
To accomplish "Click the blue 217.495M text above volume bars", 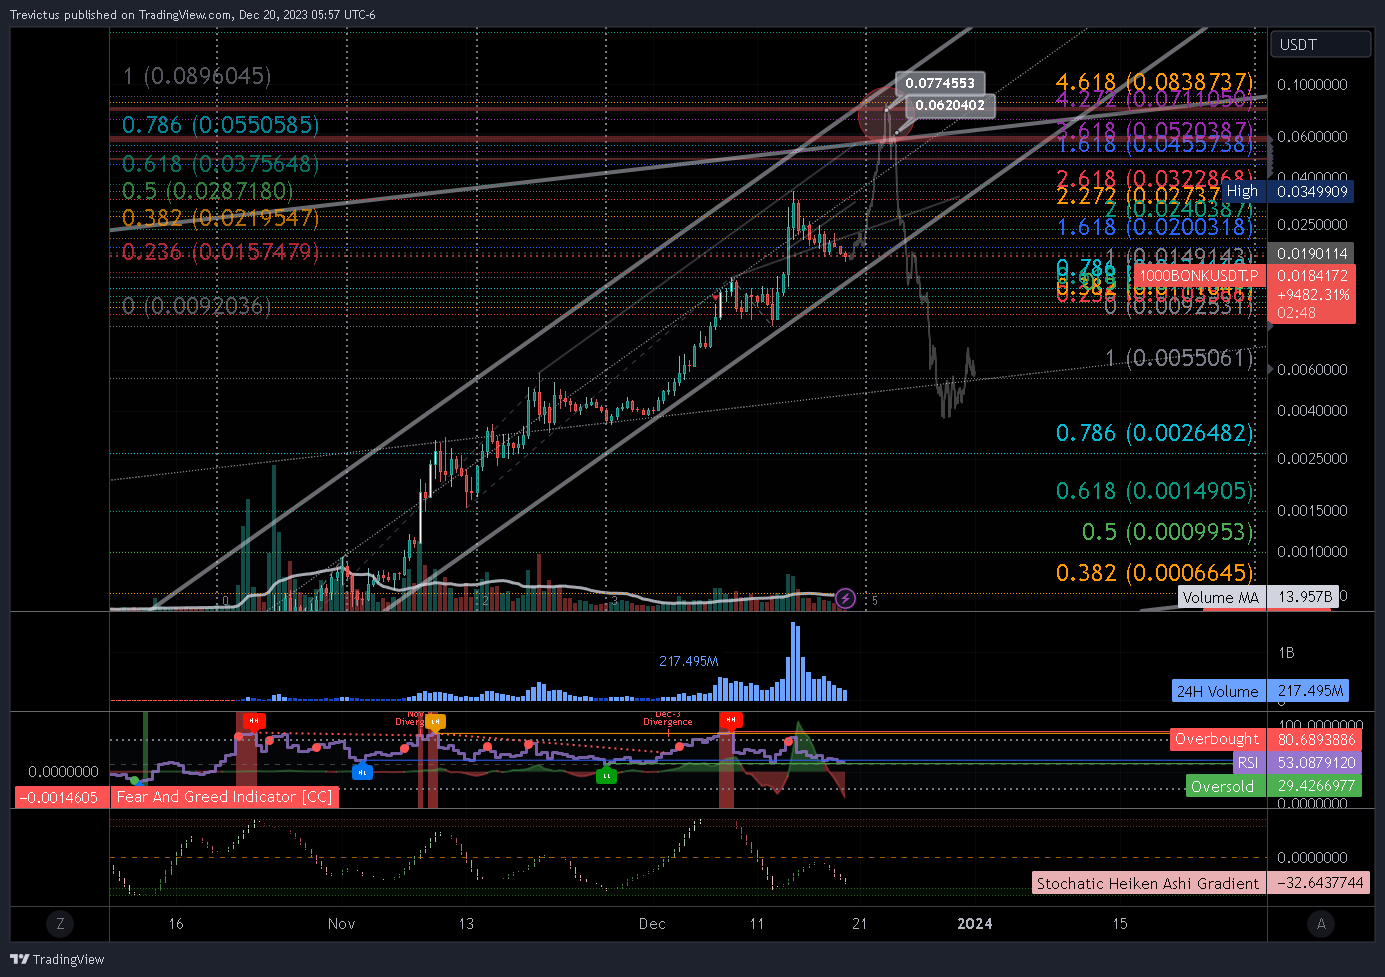I will 688,661.
